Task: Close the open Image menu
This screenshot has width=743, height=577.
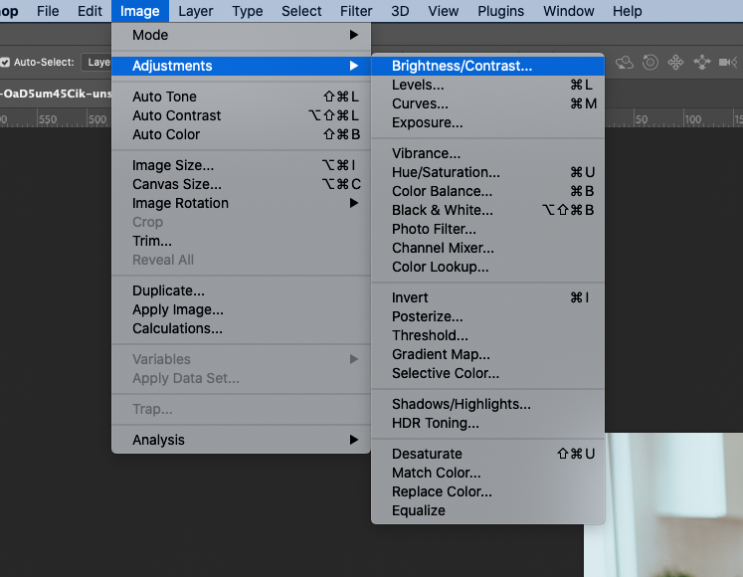Action: (x=140, y=11)
